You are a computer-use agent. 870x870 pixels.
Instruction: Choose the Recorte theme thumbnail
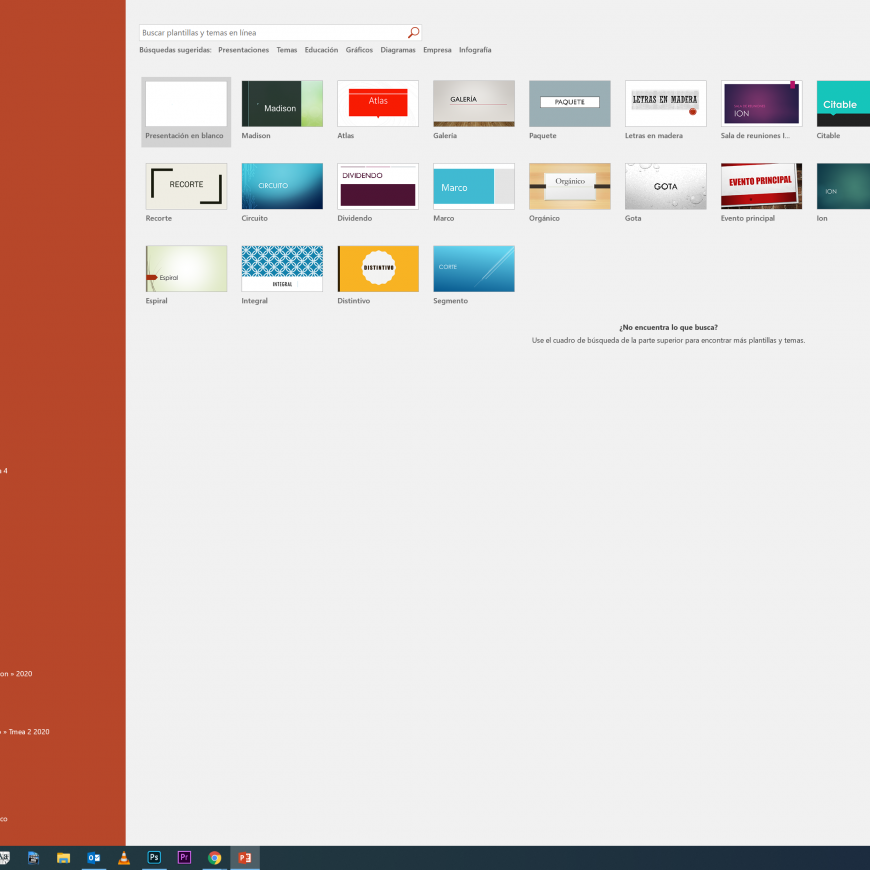[x=186, y=186]
